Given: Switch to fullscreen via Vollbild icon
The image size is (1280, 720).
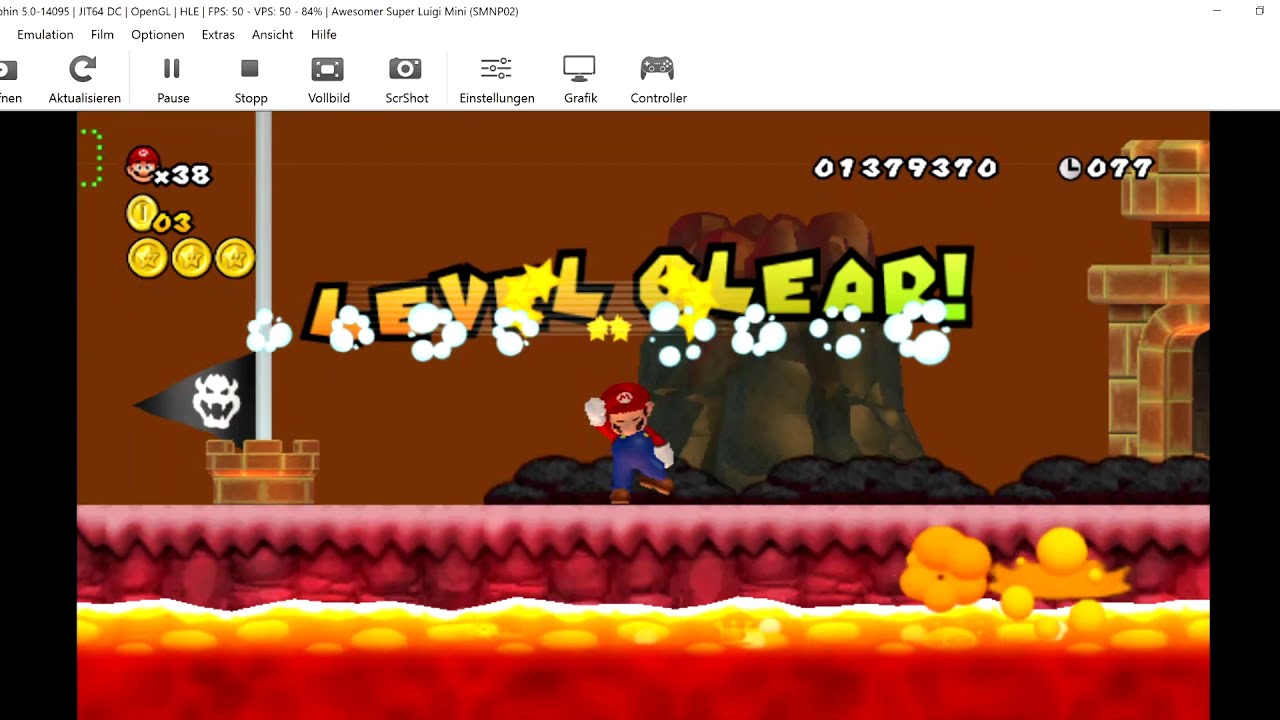Looking at the screenshot, I should pos(327,69).
